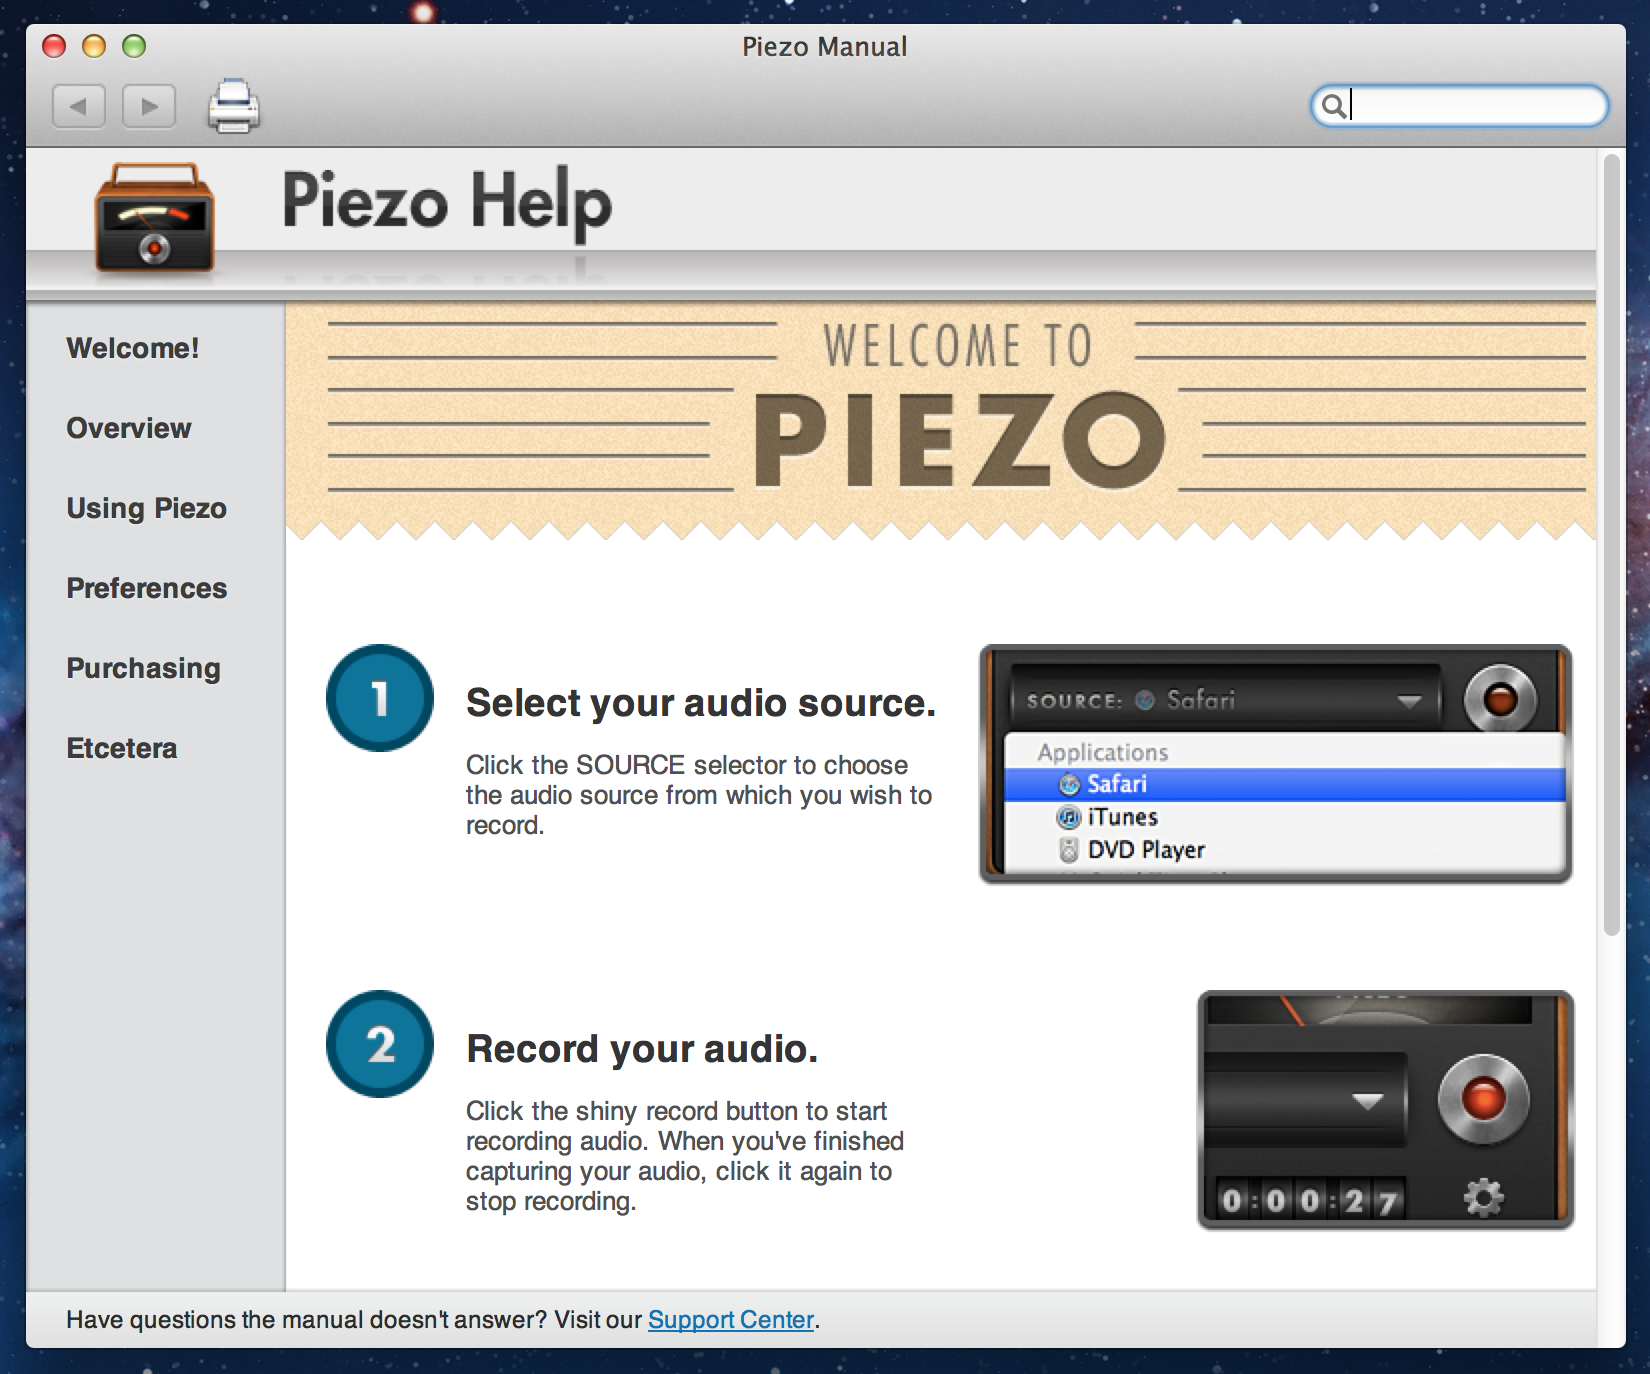Click the Record your audio heading
This screenshot has width=1650, height=1374.
pyautogui.click(x=642, y=1049)
